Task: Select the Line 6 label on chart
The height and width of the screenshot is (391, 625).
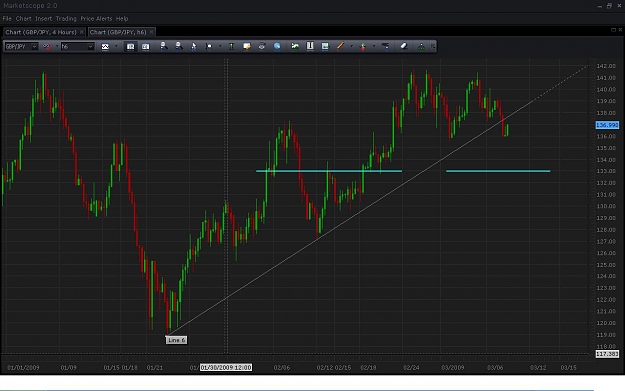Action: (176, 340)
